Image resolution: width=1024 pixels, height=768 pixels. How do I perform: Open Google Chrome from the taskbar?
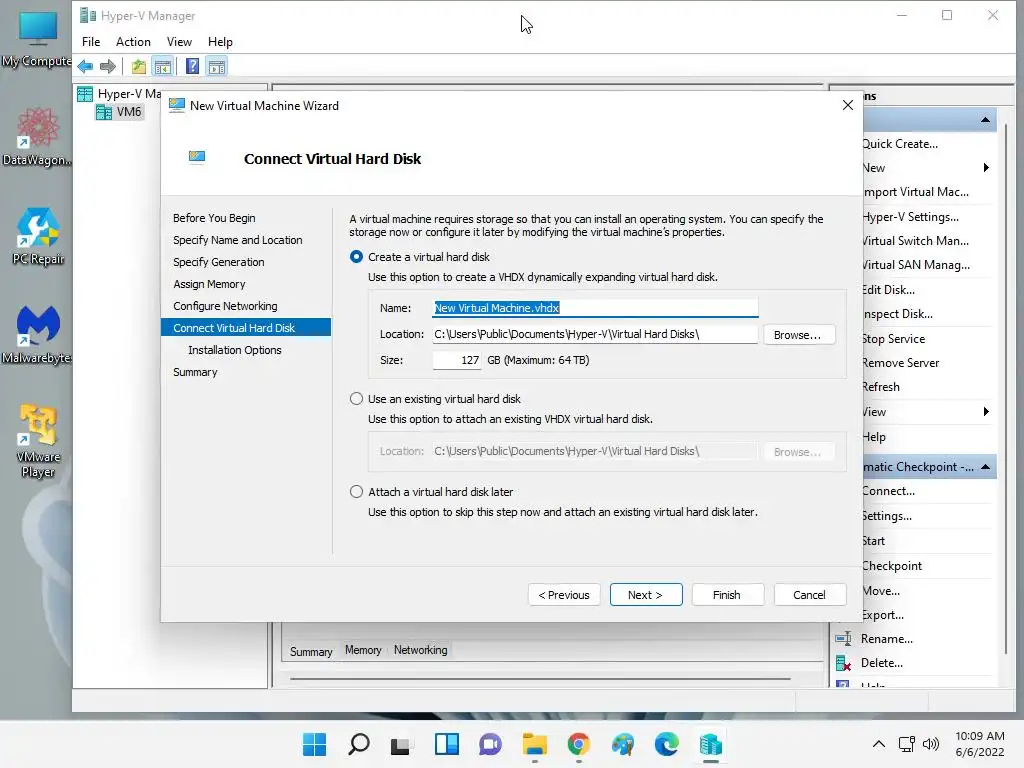coord(579,744)
